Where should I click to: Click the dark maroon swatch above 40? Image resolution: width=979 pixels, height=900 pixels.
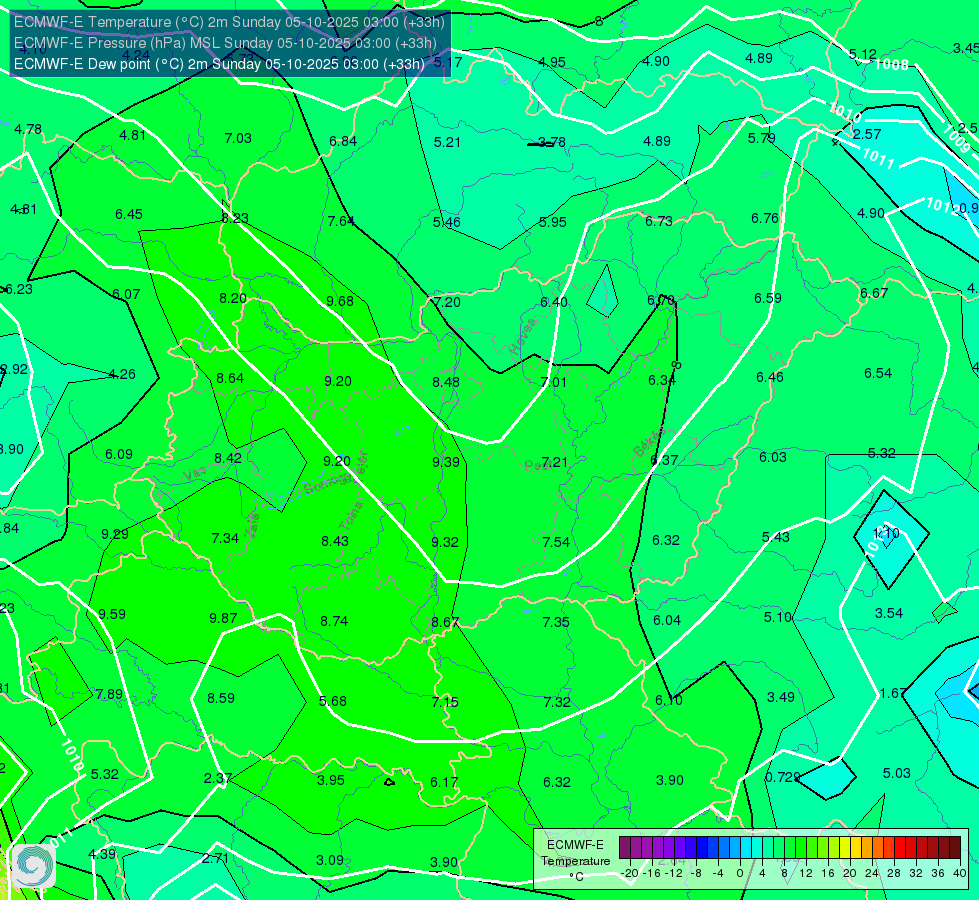tap(955, 848)
